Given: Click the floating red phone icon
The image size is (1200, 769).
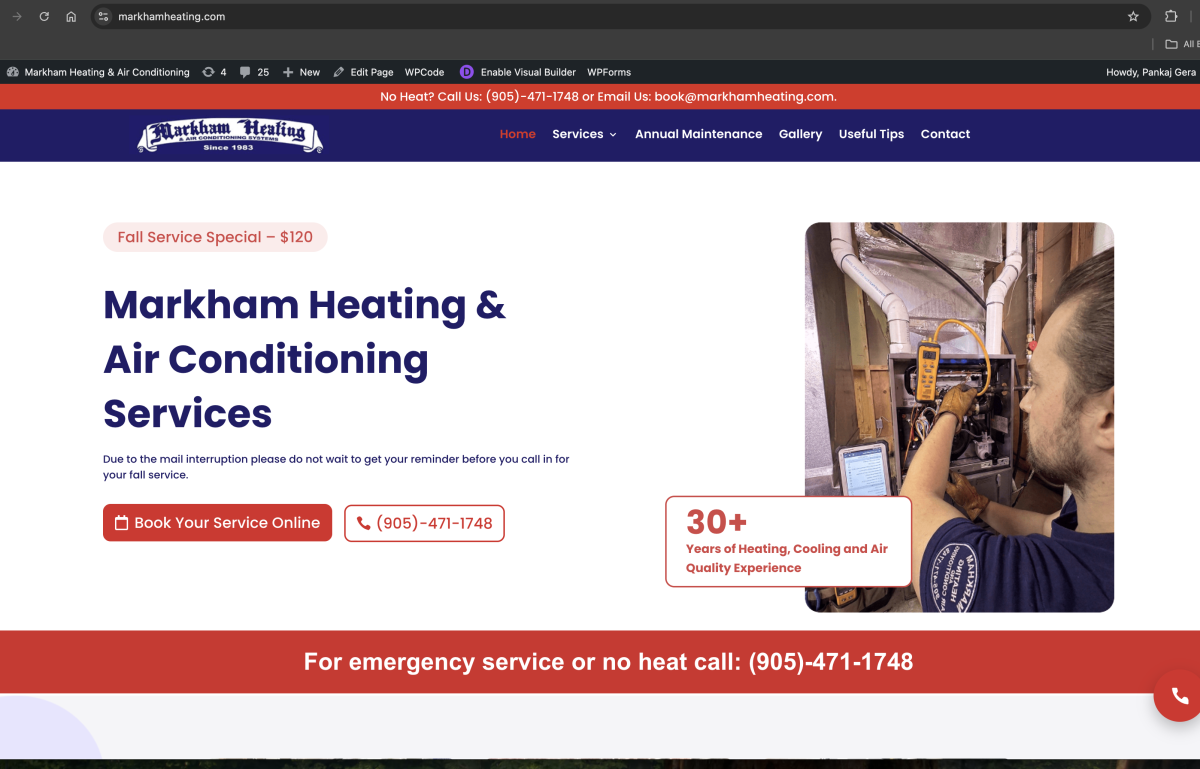Looking at the screenshot, I should (1180, 696).
